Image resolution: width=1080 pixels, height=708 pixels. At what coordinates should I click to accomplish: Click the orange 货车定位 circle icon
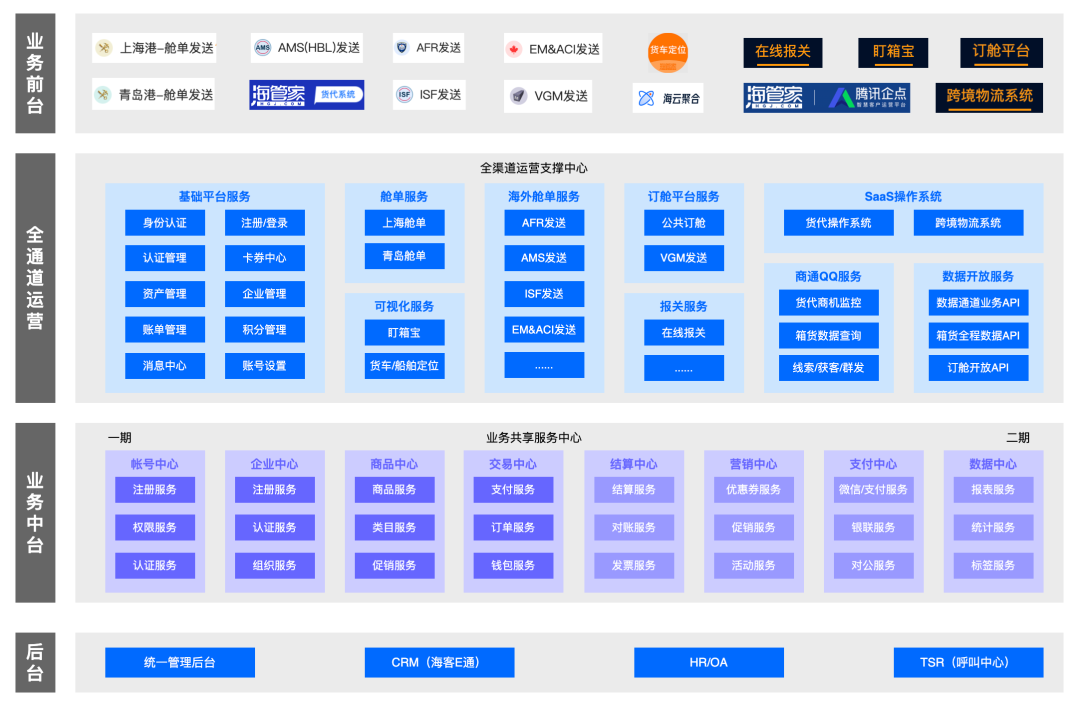click(x=667, y=52)
